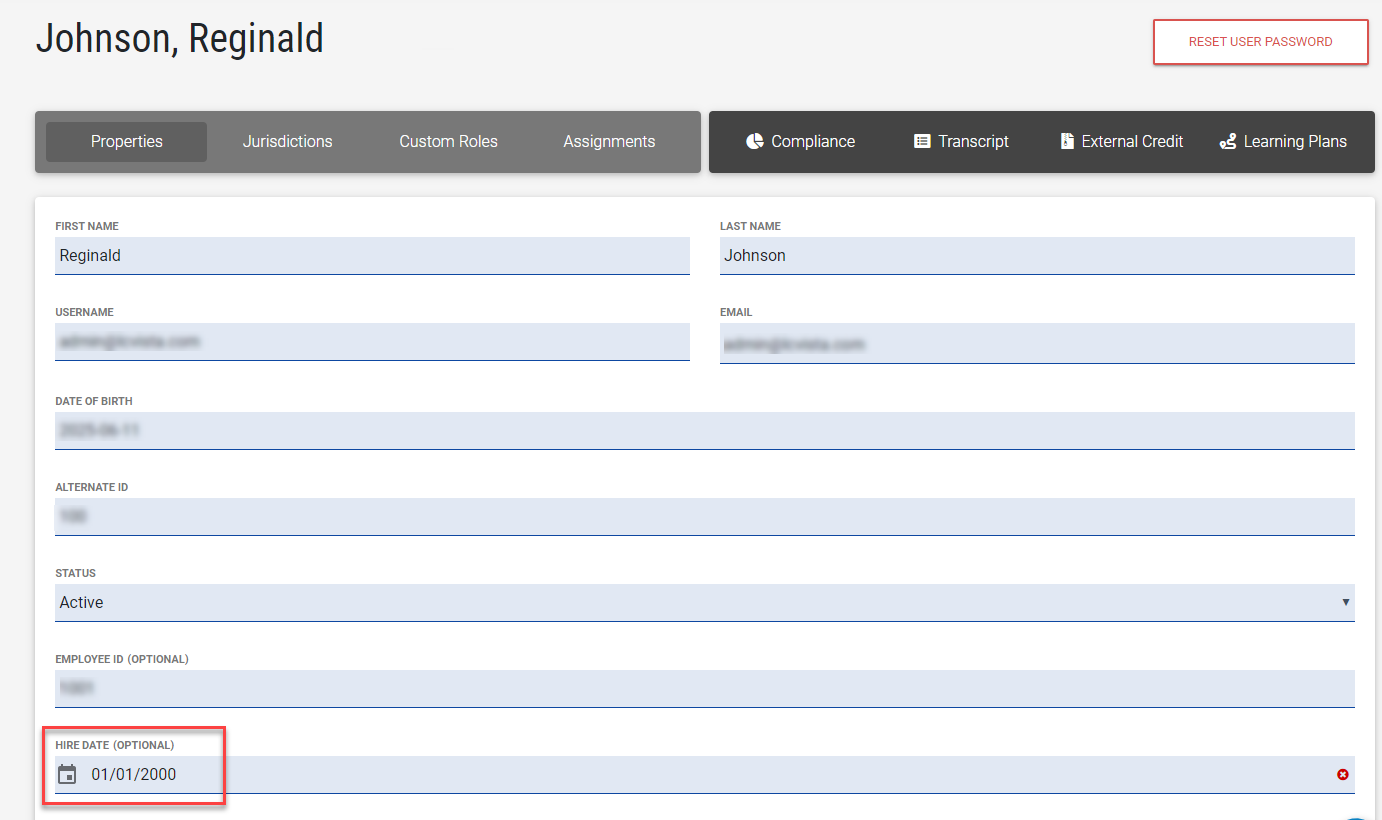1382x820 pixels.
Task: Click the Alternate ID field
Action: click(704, 516)
